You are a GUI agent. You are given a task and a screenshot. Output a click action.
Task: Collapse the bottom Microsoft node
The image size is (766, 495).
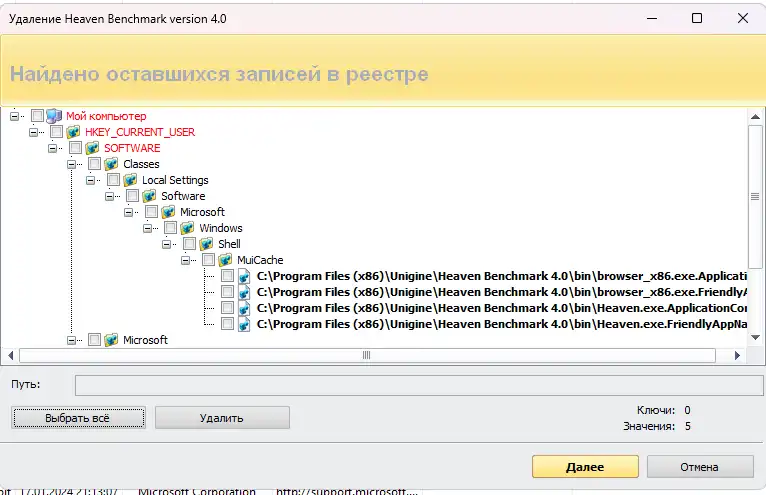point(71,340)
